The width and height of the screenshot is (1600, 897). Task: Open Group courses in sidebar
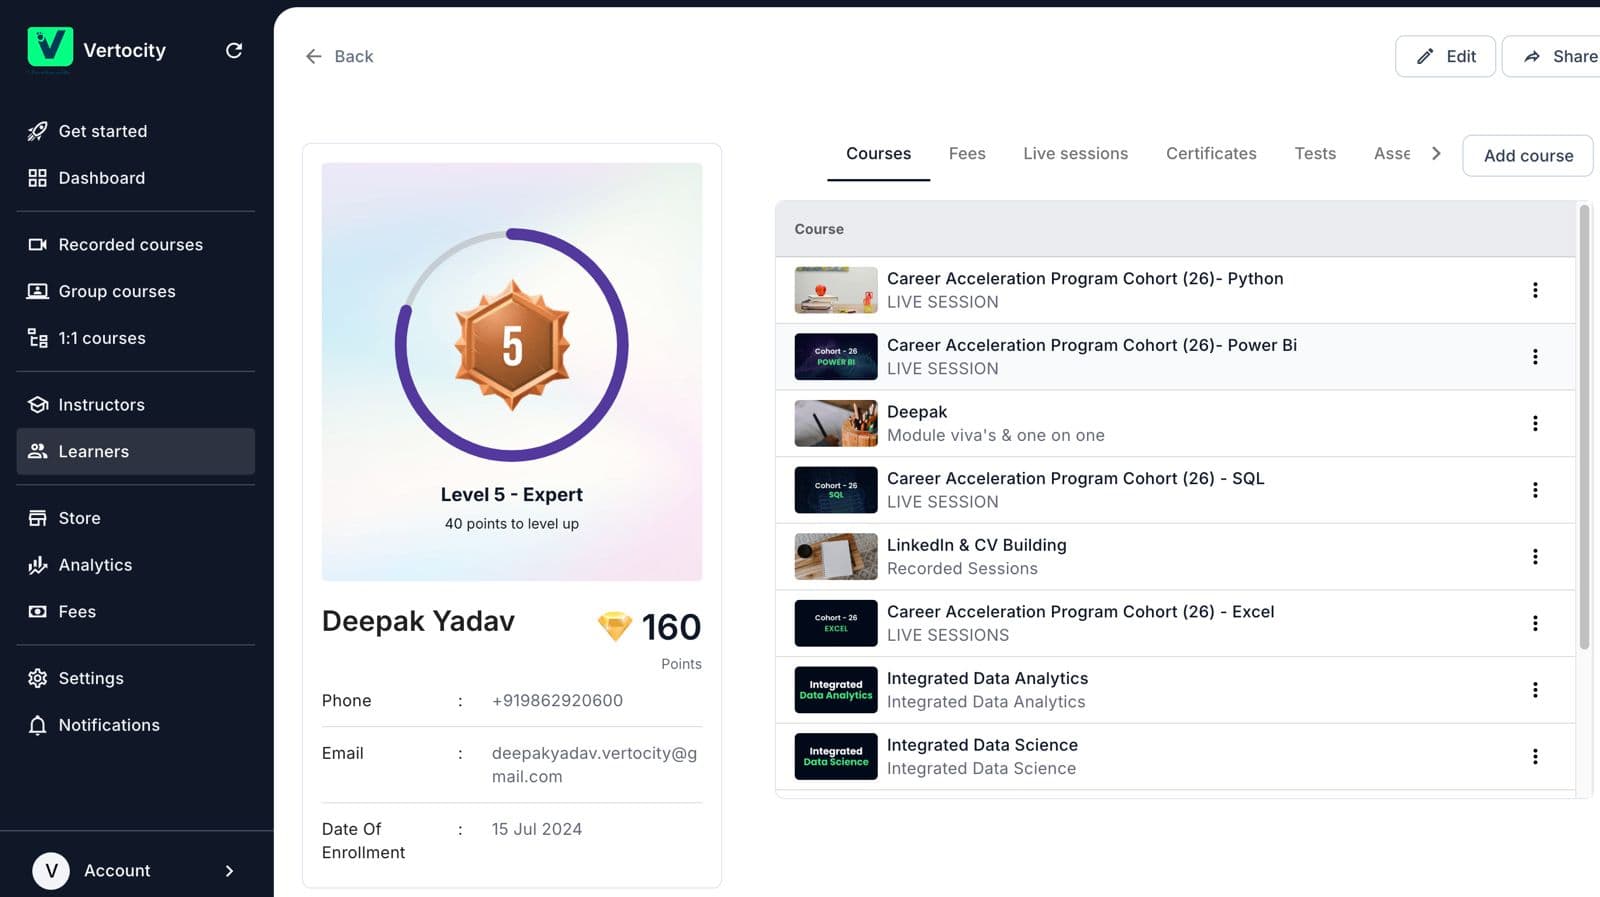click(x=136, y=291)
